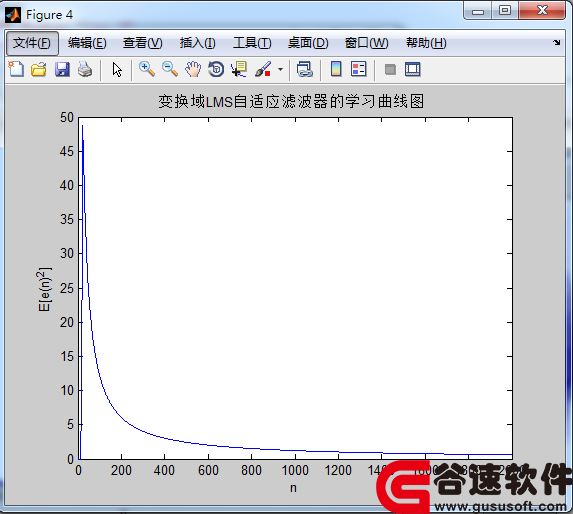The width and height of the screenshot is (573, 514).
Task: Open the 文件(F) menu
Action: click(32, 43)
